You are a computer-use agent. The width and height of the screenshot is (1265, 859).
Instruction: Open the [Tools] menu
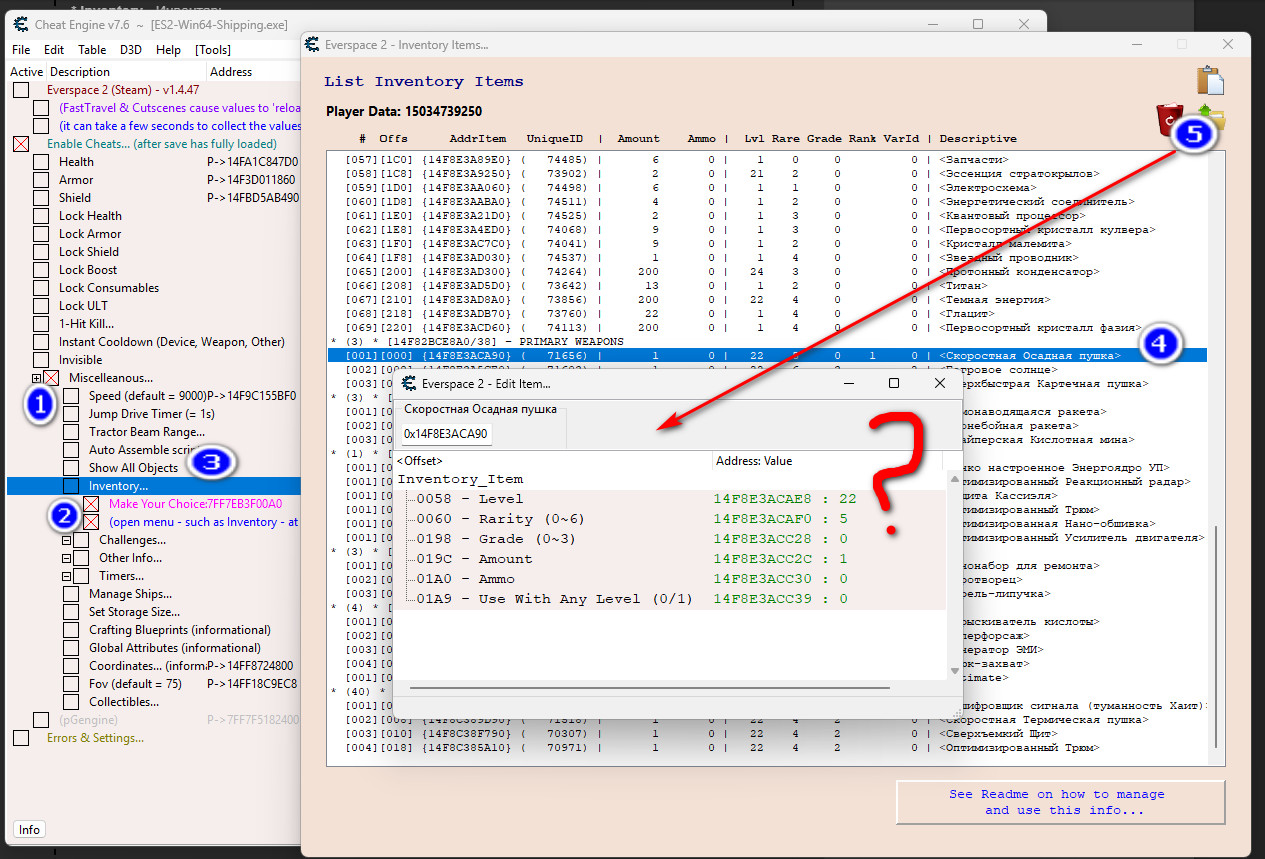(x=213, y=50)
